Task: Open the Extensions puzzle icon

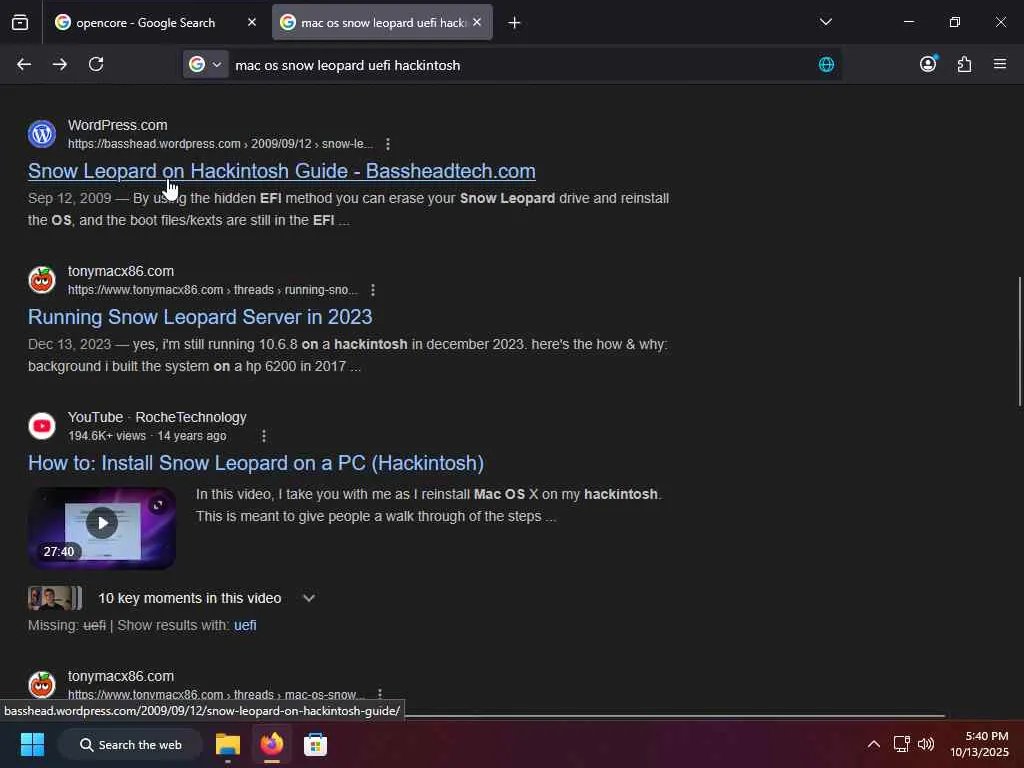Action: [965, 64]
